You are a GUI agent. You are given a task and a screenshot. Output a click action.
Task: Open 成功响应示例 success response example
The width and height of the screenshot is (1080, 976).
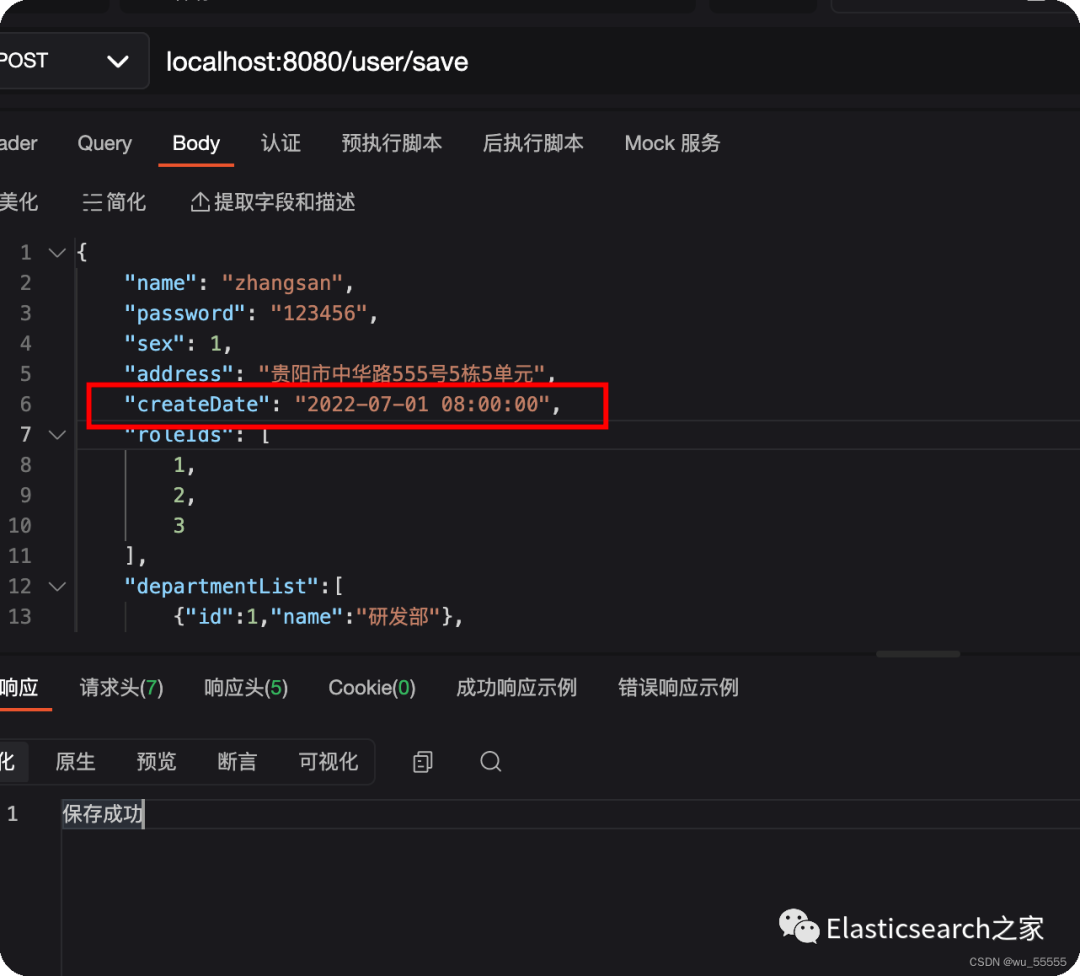516,688
